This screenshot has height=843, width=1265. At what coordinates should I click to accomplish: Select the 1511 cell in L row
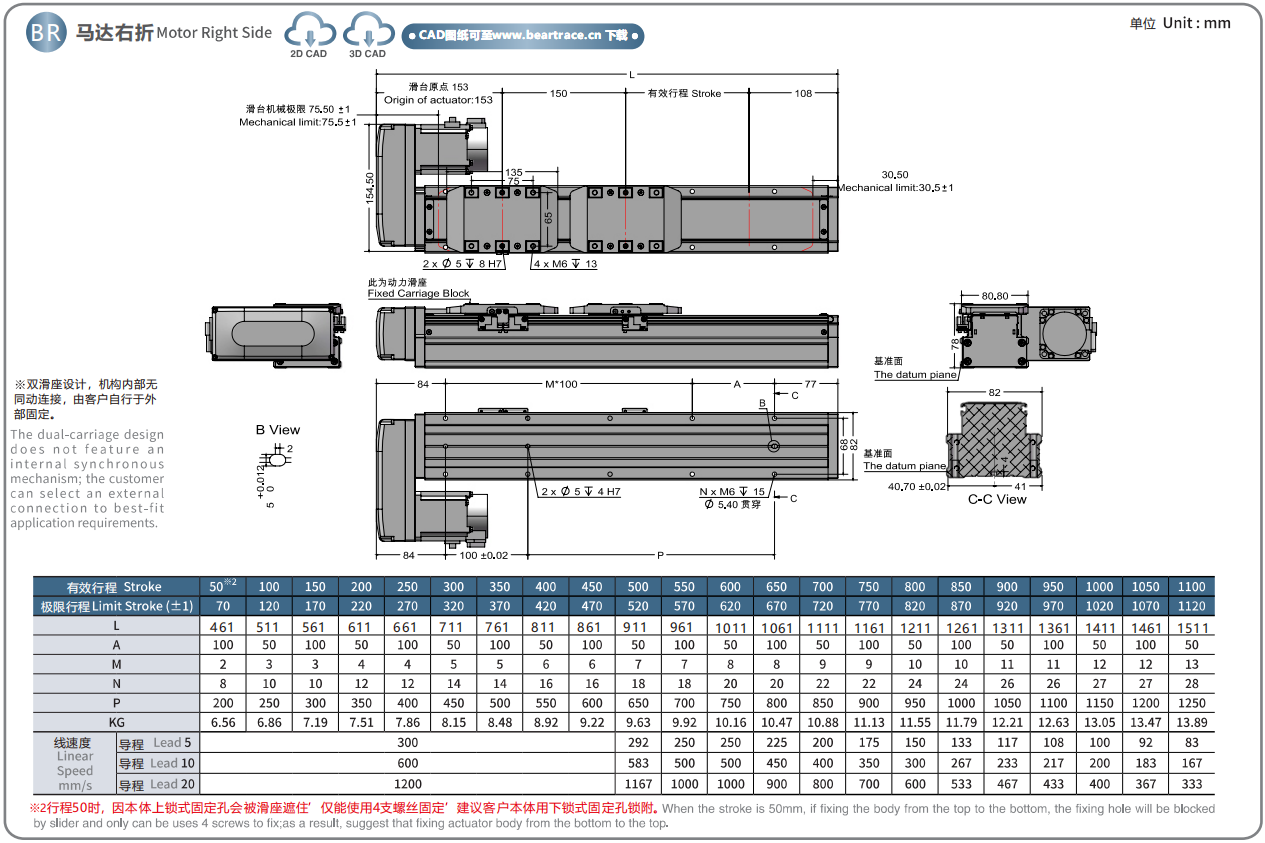point(1192,628)
